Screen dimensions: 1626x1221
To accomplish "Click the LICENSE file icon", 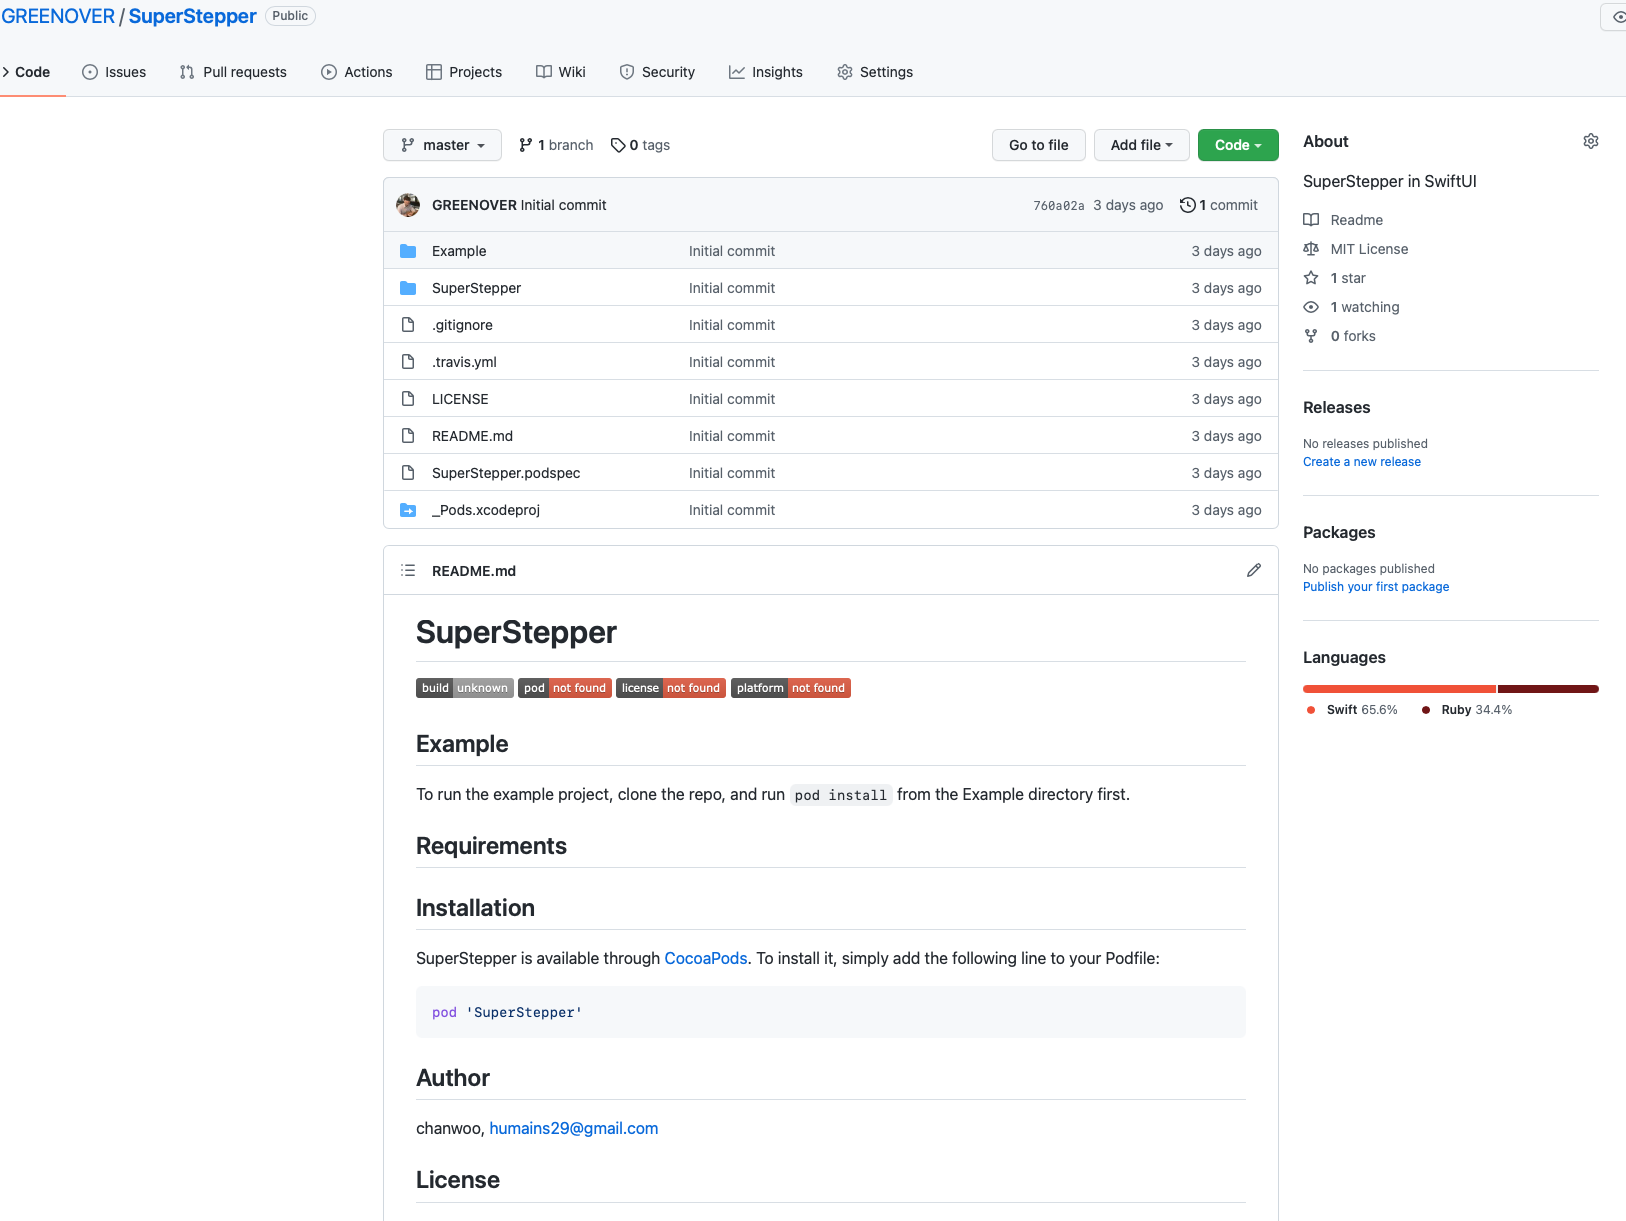I will coord(408,399).
